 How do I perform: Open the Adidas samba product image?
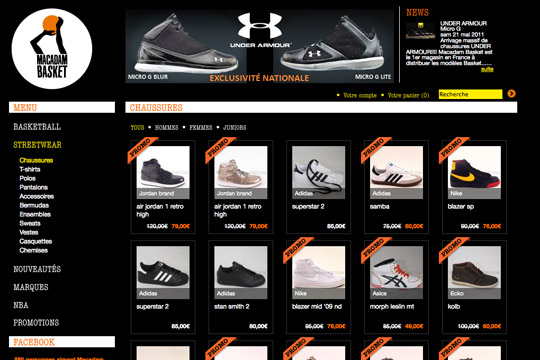click(396, 172)
